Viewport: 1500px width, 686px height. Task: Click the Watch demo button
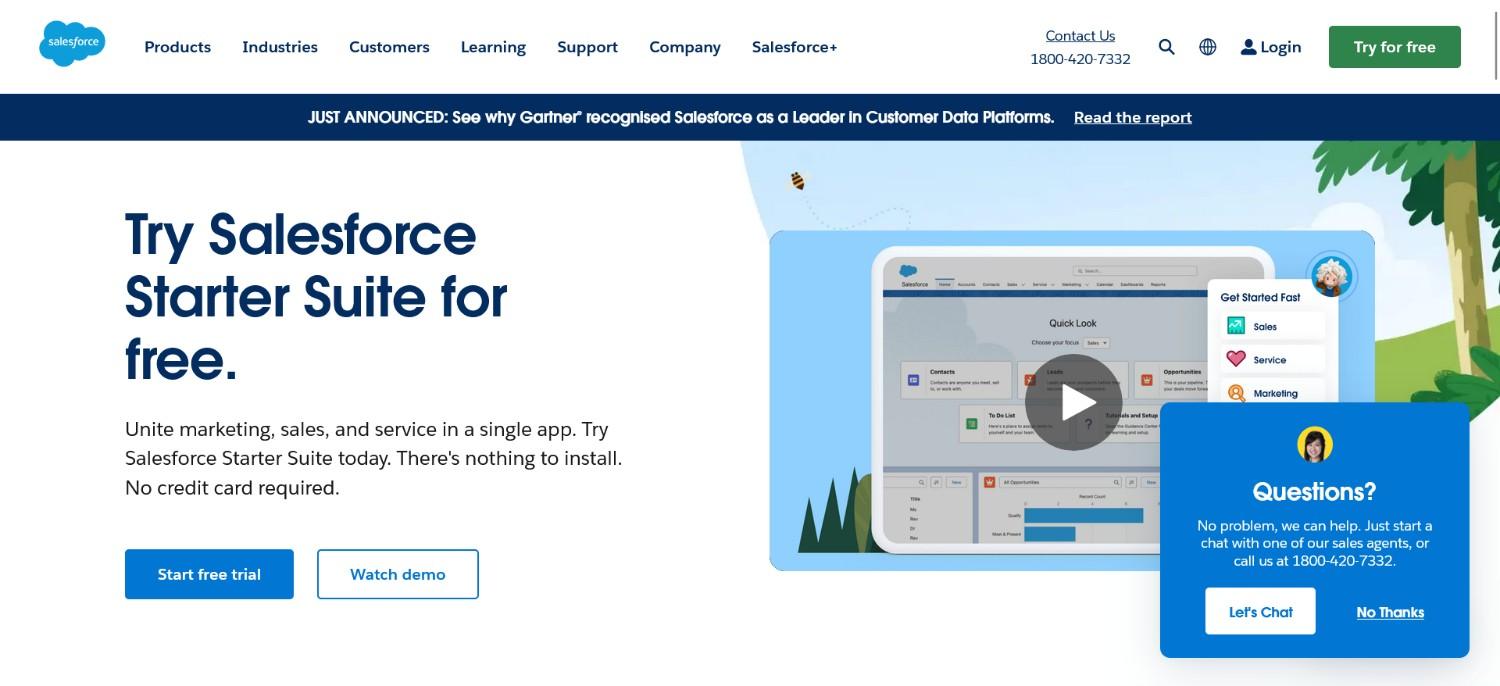398,574
